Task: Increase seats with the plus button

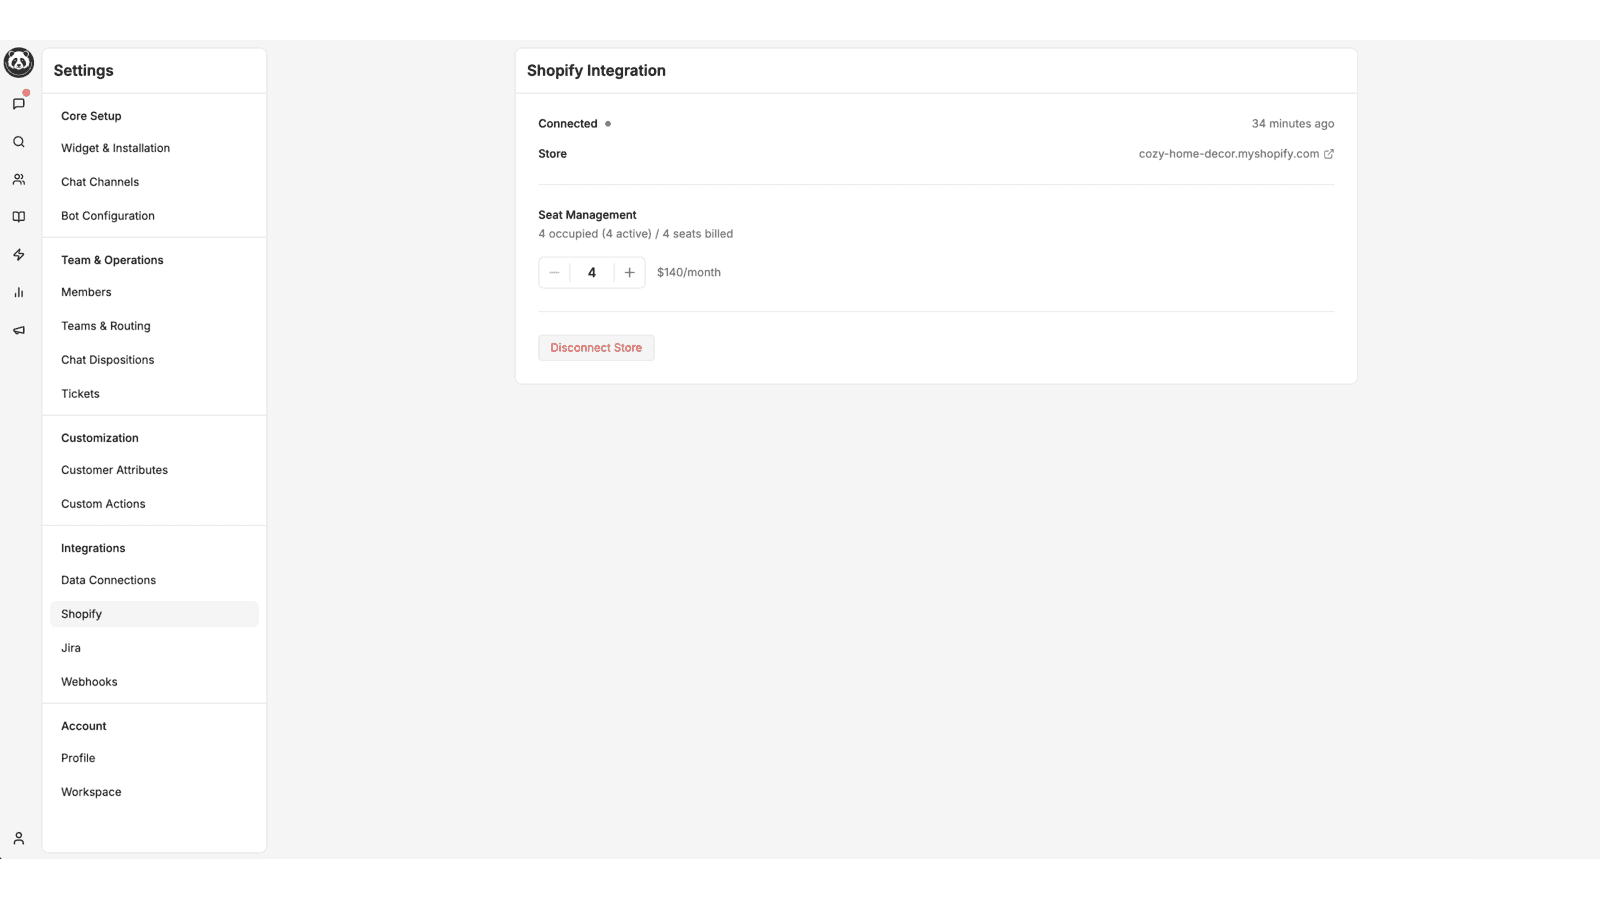Action: pyautogui.click(x=629, y=271)
